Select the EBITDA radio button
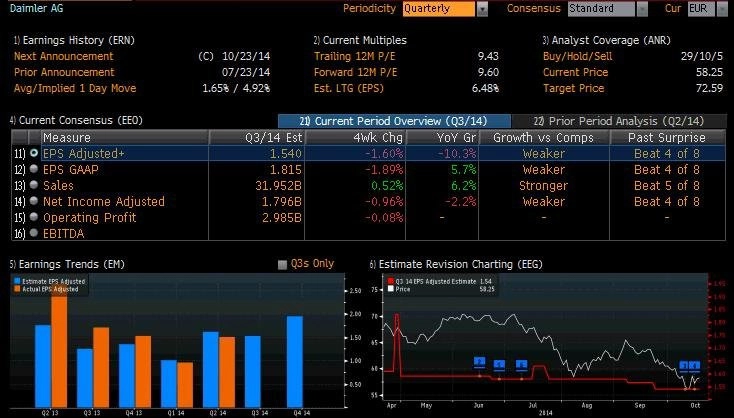734x418 pixels. (x=34, y=233)
